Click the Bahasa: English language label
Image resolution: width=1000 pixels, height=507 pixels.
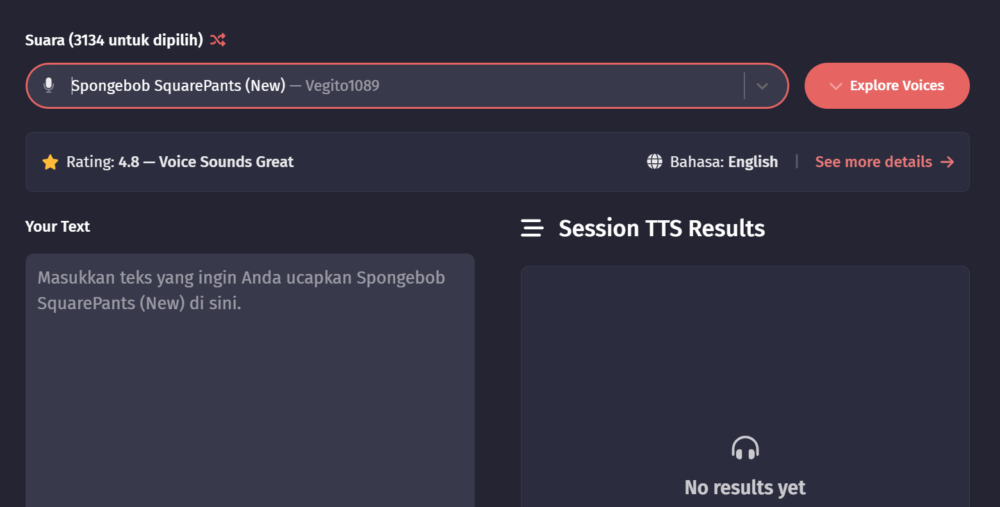723,162
